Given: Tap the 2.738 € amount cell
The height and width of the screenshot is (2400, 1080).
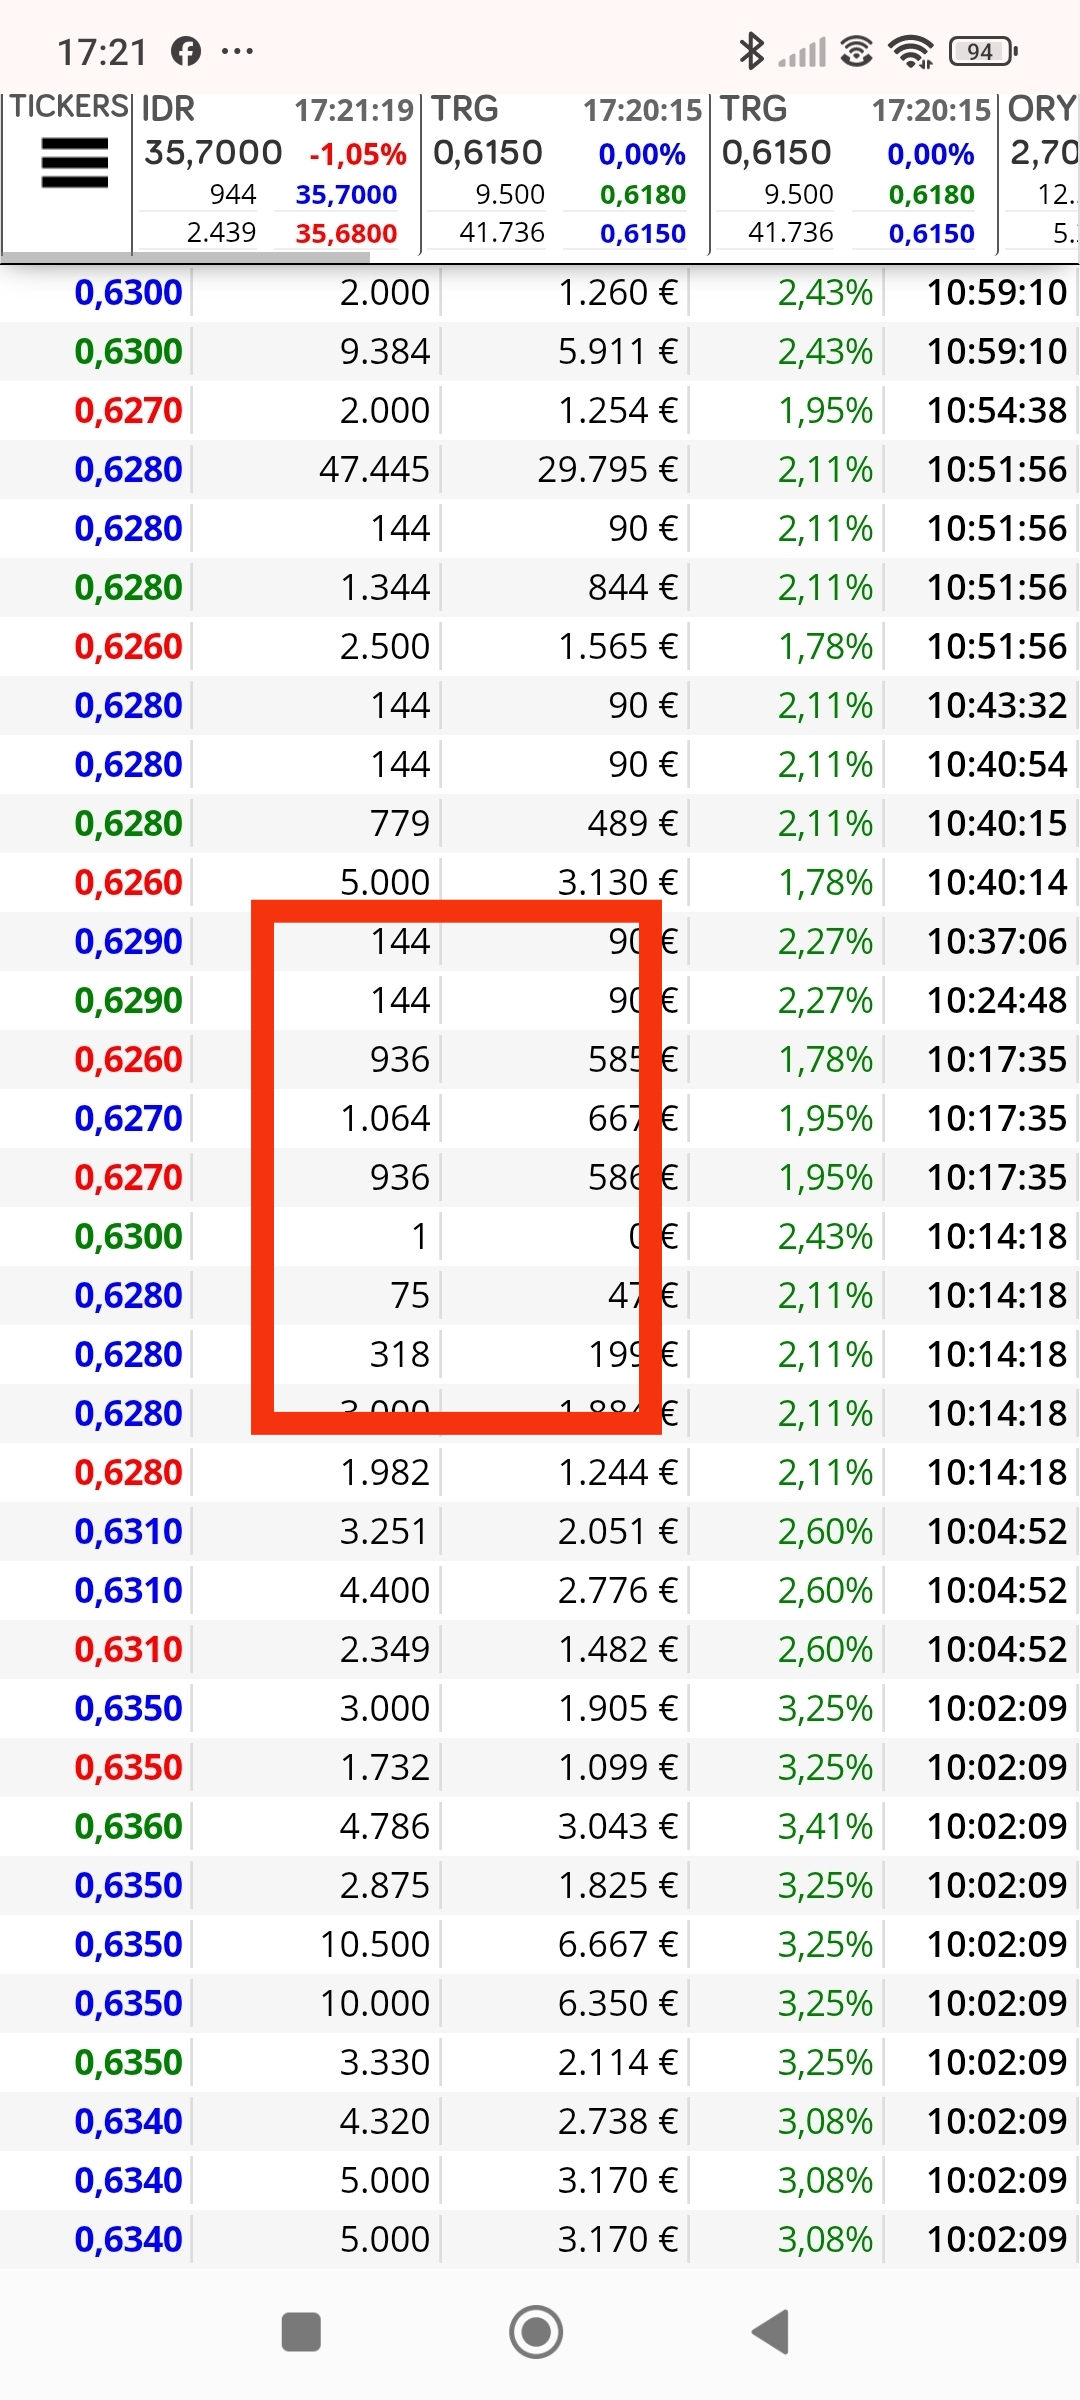Looking at the screenshot, I should [x=617, y=2121].
